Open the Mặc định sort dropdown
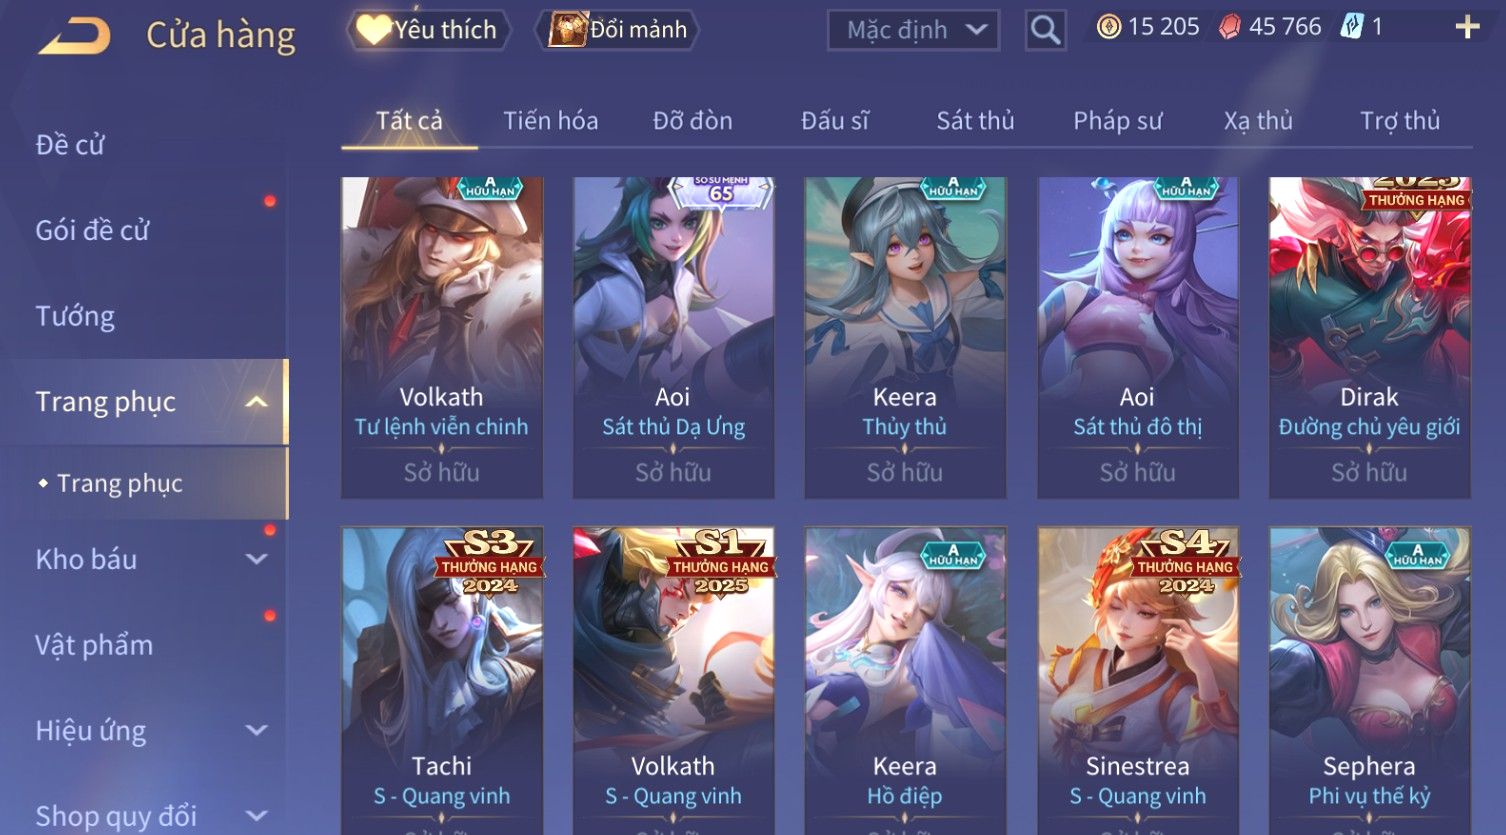 point(913,30)
